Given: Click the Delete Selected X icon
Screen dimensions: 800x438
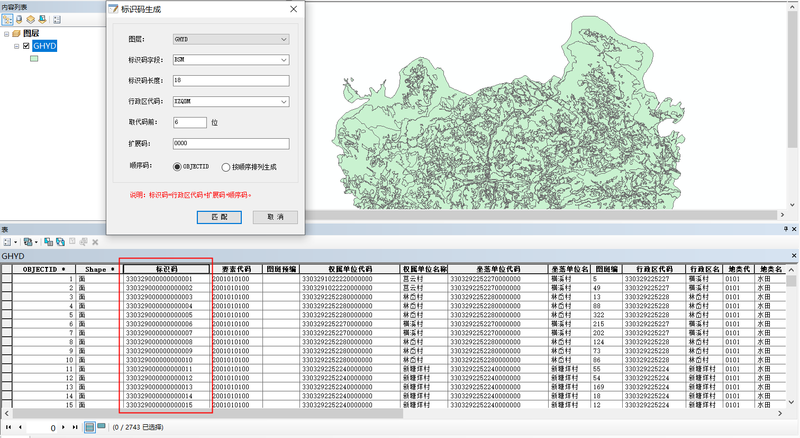Looking at the screenshot, I should (x=95, y=242).
